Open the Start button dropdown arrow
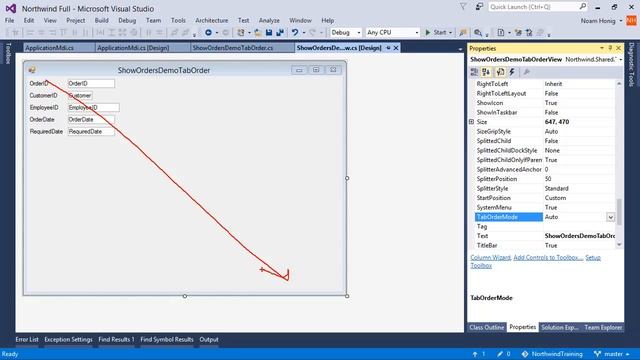 click(x=451, y=33)
